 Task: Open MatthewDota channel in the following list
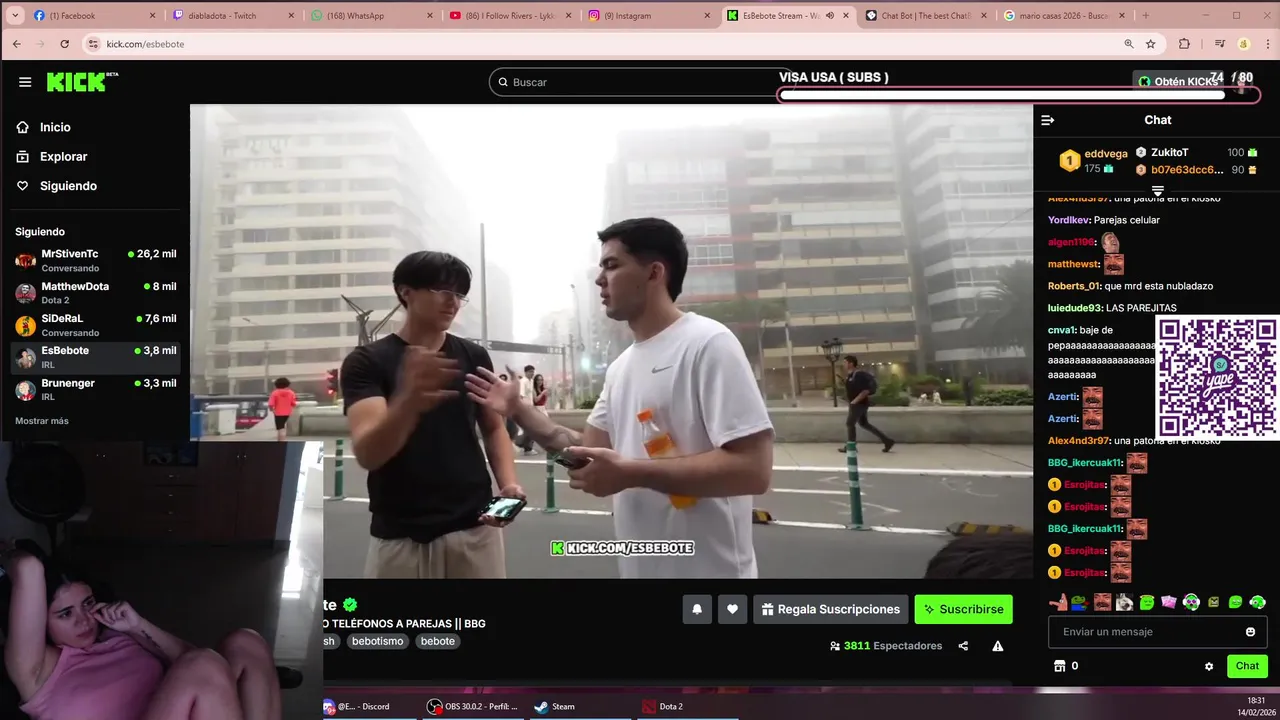click(96, 292)
